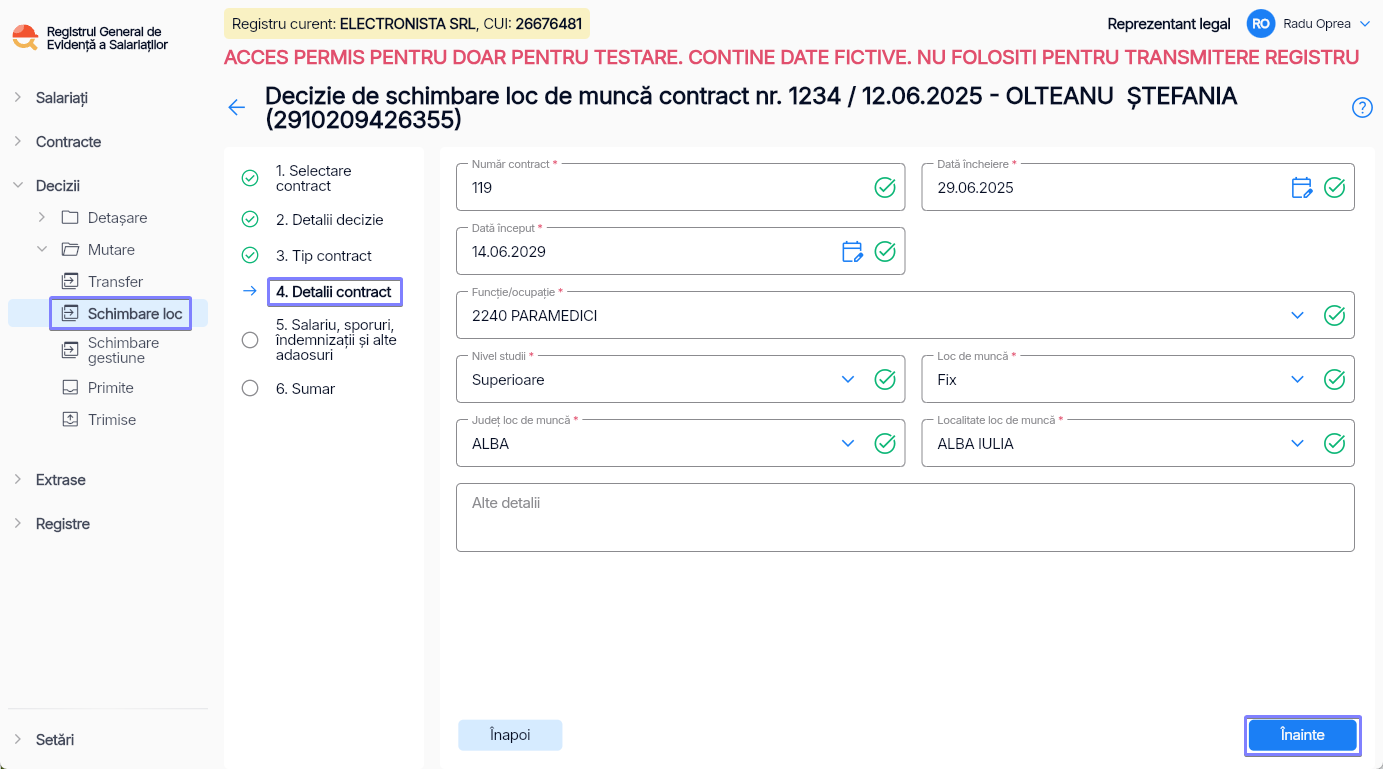The width and height of the screenshot is (1383, 769).
Task: Go to step 3 Tip contract
Action: click(x=323, y=256)
